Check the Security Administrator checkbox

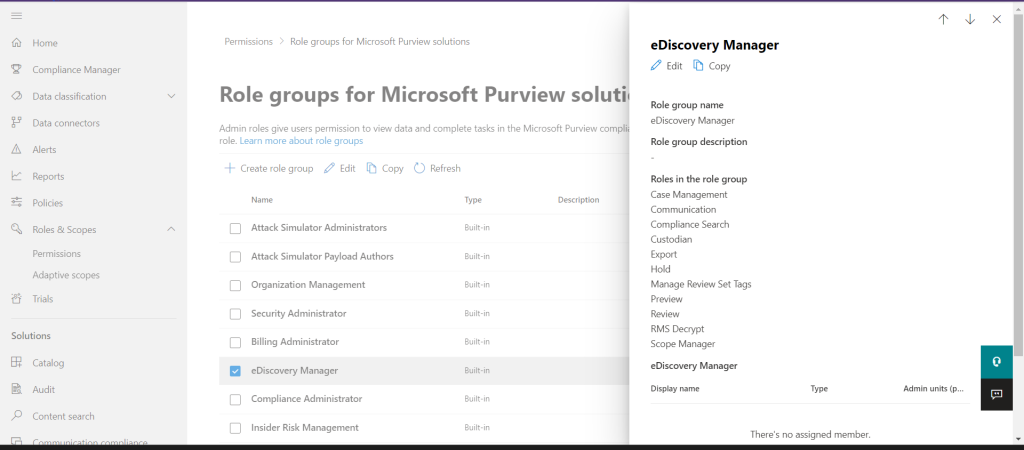235,314
